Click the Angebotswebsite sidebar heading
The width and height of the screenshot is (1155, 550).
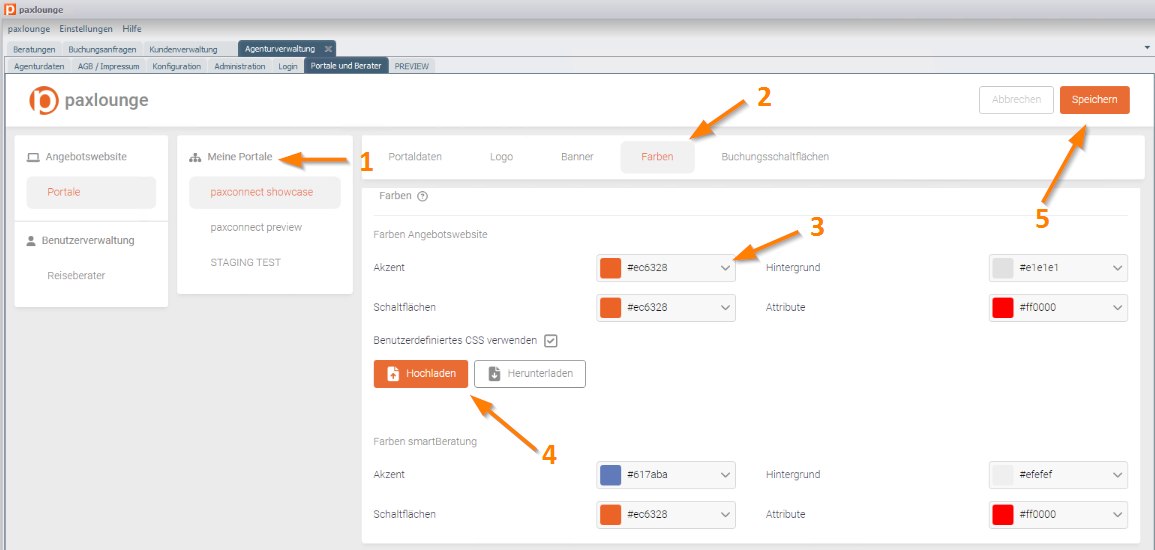point(86,157)
